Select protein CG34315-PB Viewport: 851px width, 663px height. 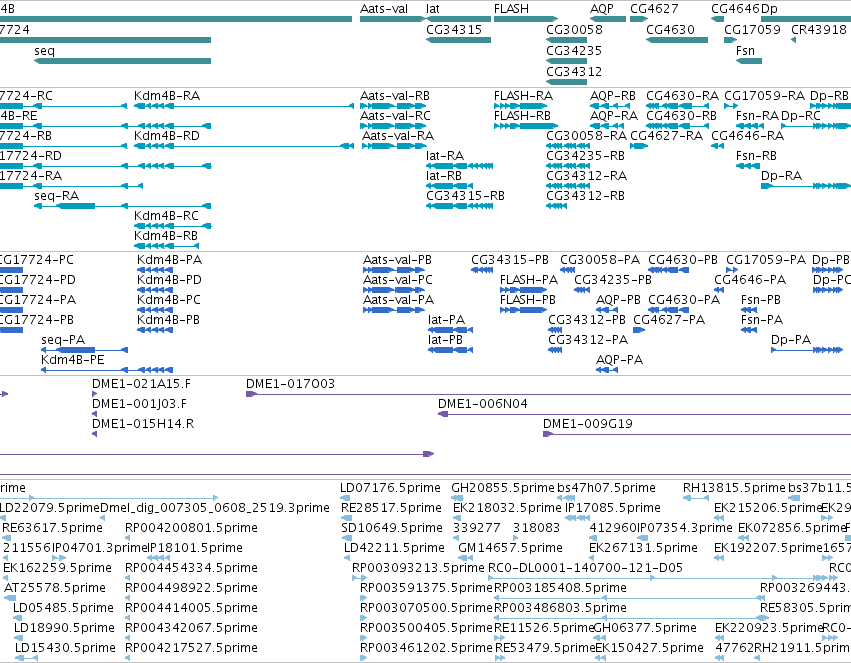pyautogui.click(x=482, y=270)
